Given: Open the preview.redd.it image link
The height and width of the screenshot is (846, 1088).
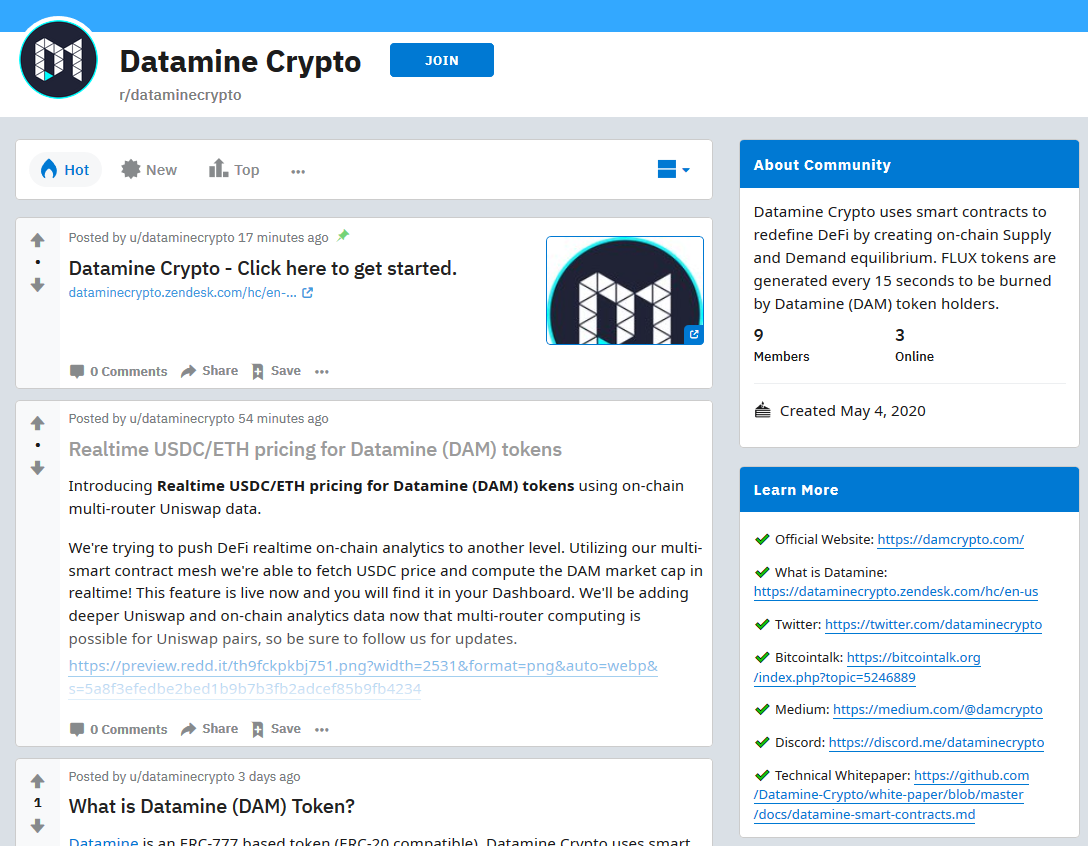Looking at the screenshot, I should tap(363, 677).
